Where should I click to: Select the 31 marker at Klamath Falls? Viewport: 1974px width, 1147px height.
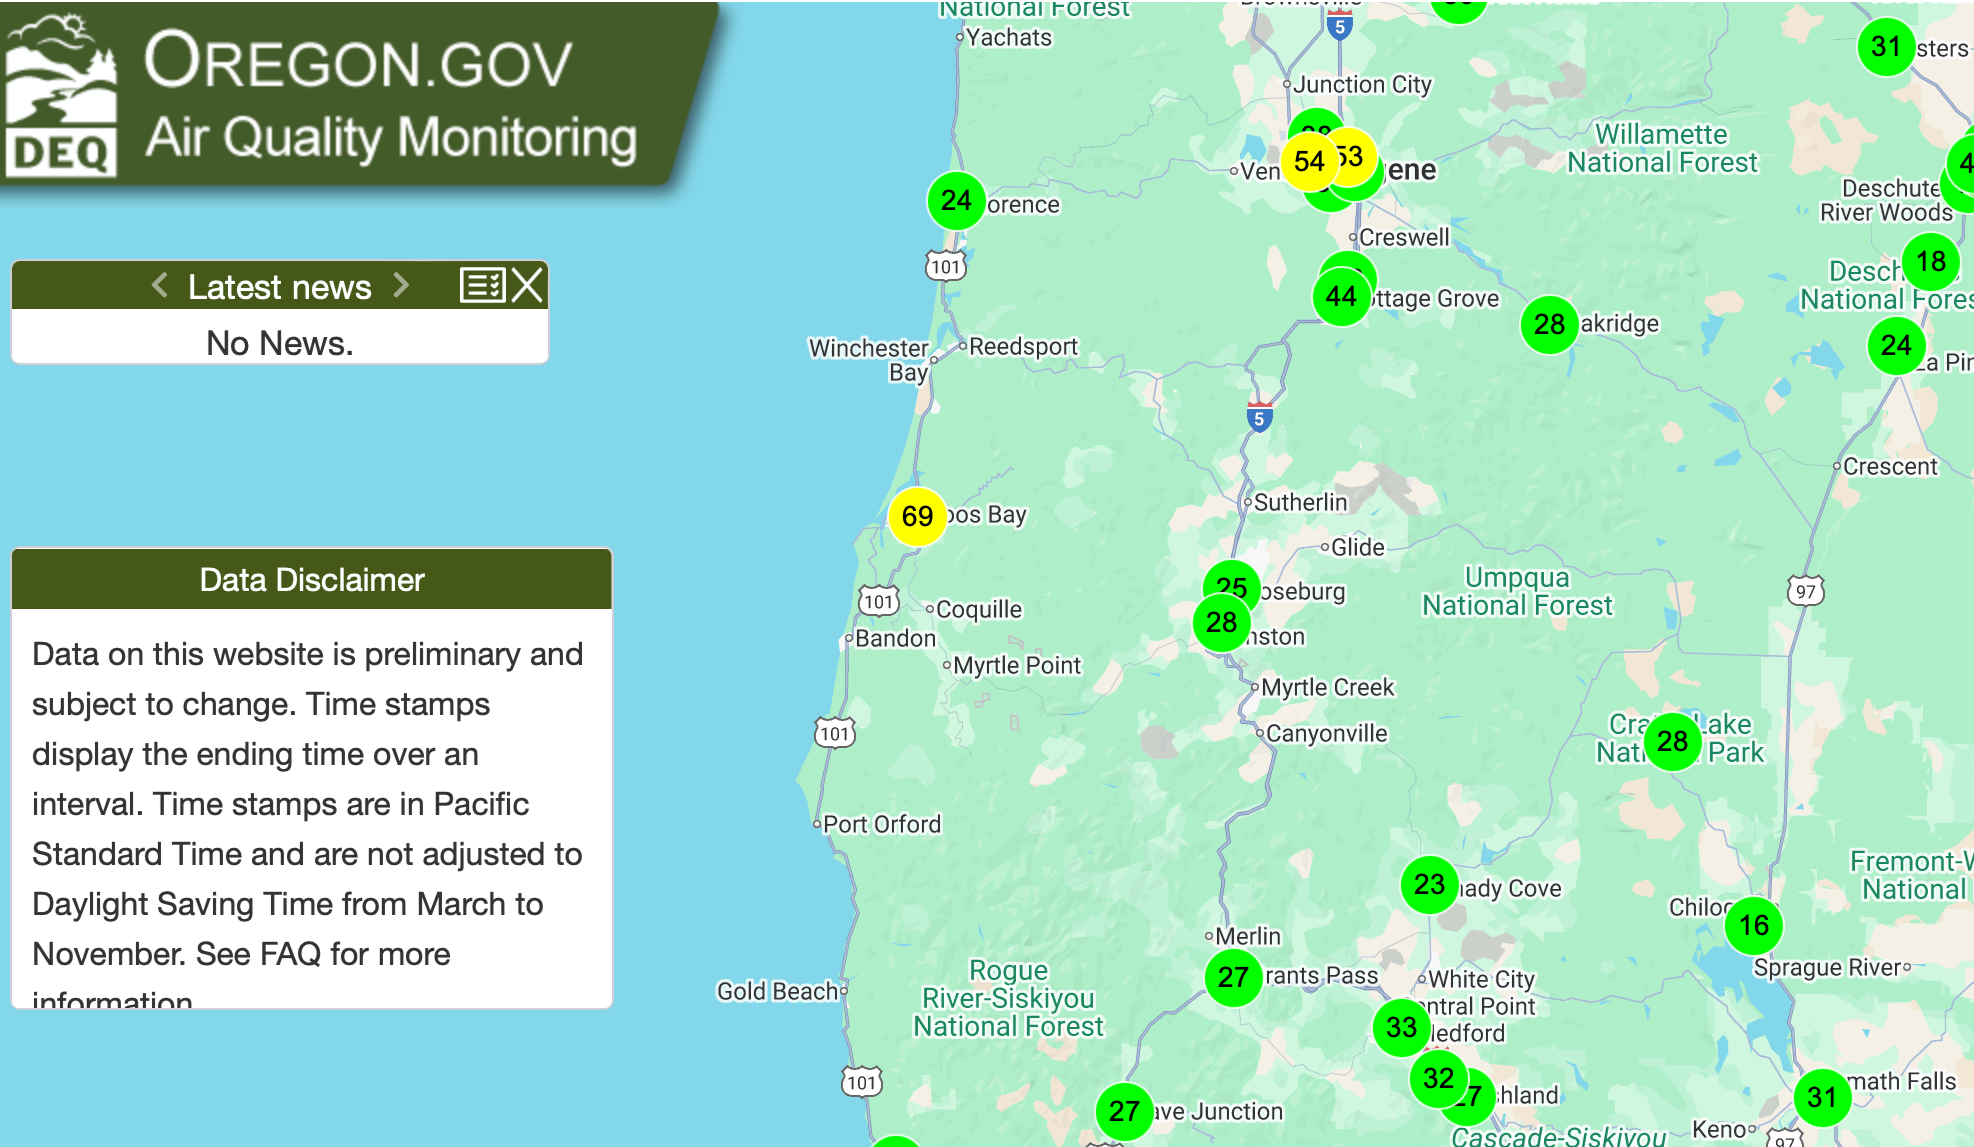[x=1822, y=1097]
